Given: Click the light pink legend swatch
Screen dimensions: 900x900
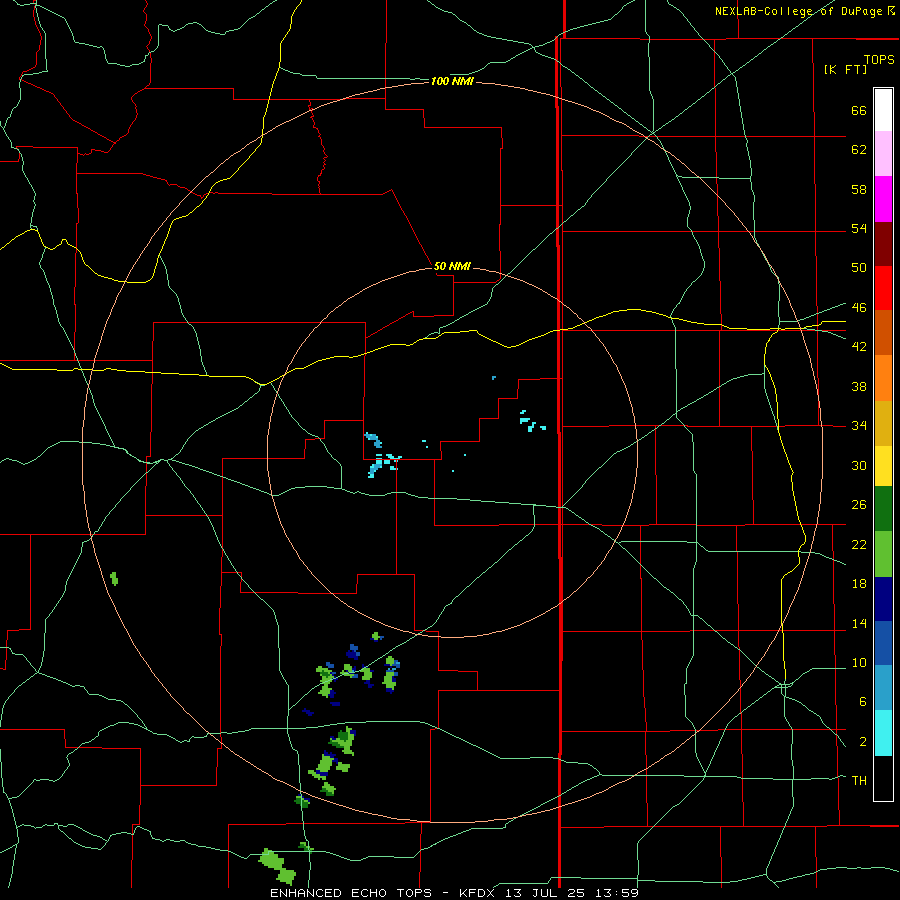Looking at the screenshot, I should pos(883,154).
